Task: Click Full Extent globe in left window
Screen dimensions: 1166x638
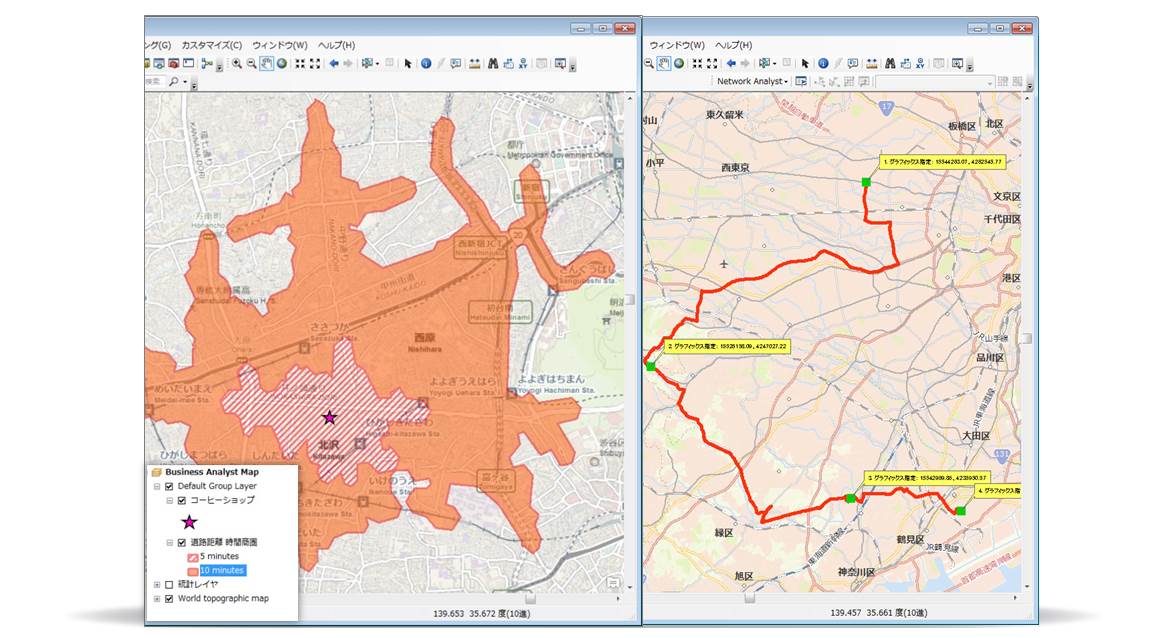Action: click(x=282, y=63)
